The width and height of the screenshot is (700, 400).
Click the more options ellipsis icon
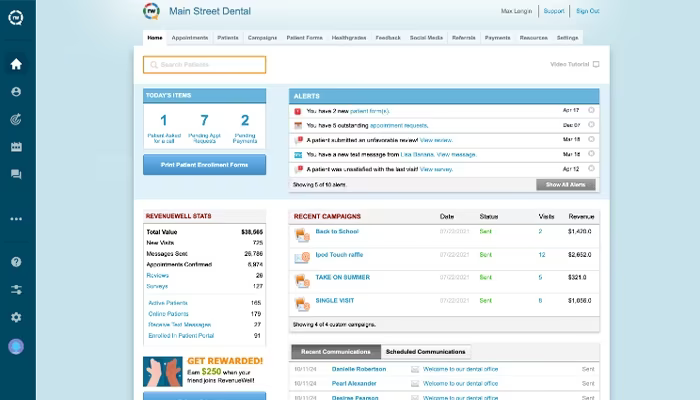[x=16, y=219]
